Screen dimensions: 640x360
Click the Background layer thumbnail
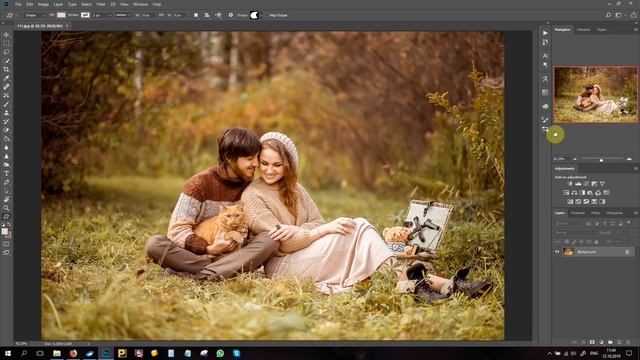[x=569, y=252]
